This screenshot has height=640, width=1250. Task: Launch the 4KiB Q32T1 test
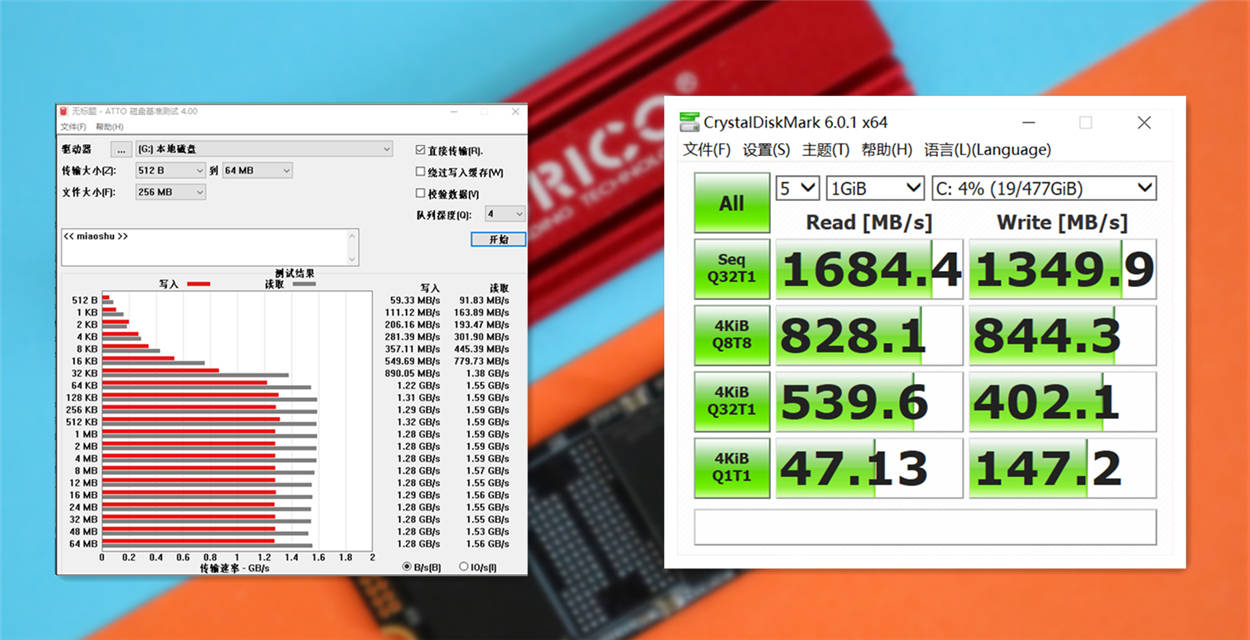click(731, 401)
